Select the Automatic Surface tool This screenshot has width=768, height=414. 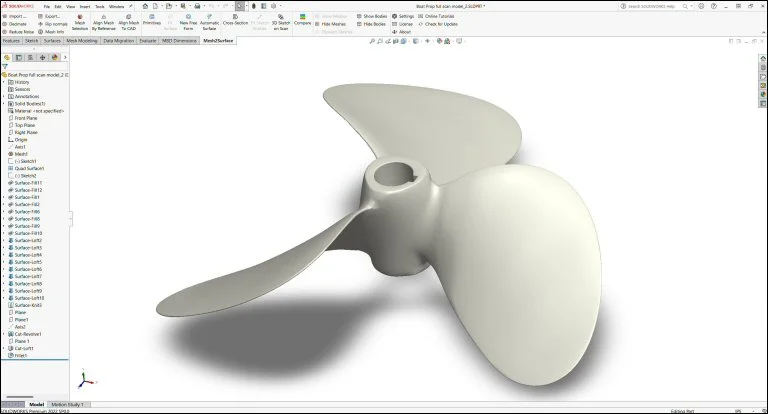point(209,22)
